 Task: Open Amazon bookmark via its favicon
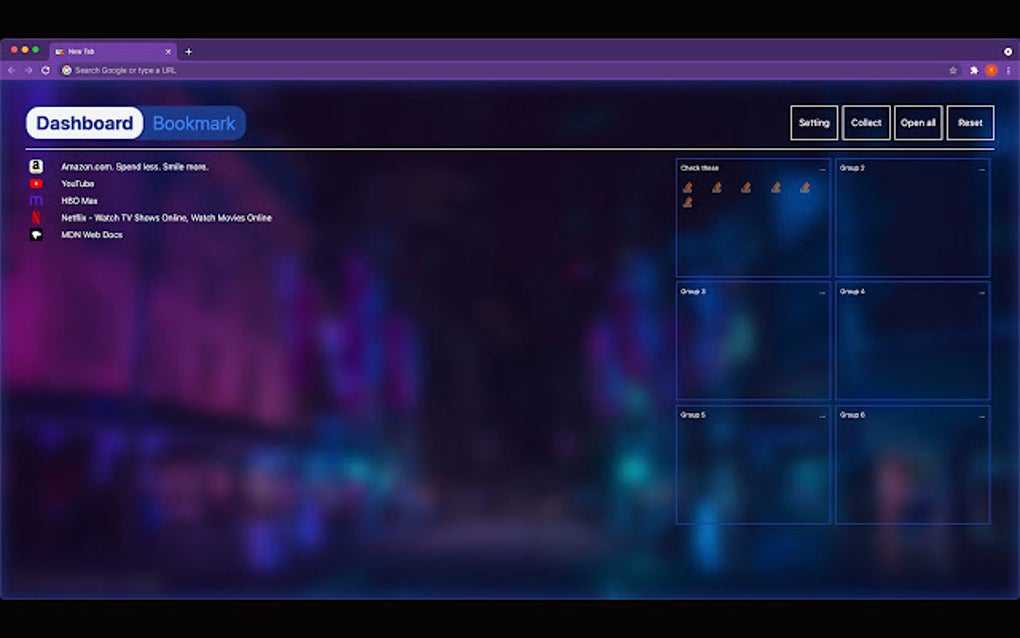[x=37, y=166]
